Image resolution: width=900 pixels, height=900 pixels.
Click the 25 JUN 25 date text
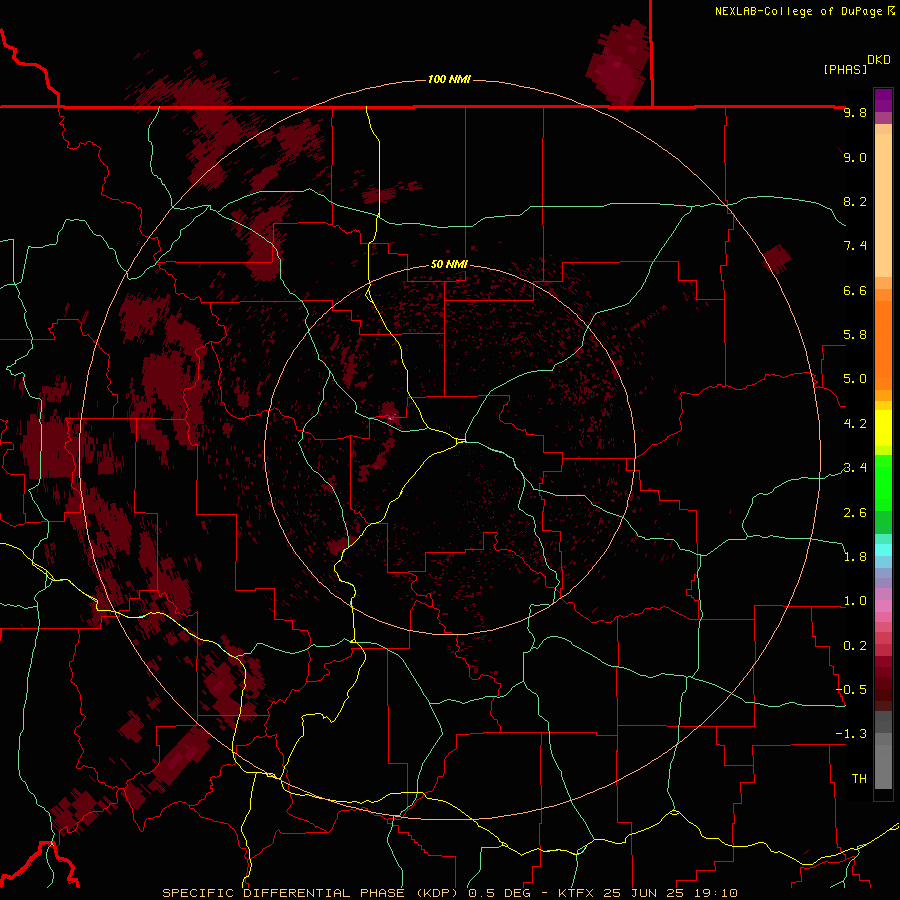(645, 893)
